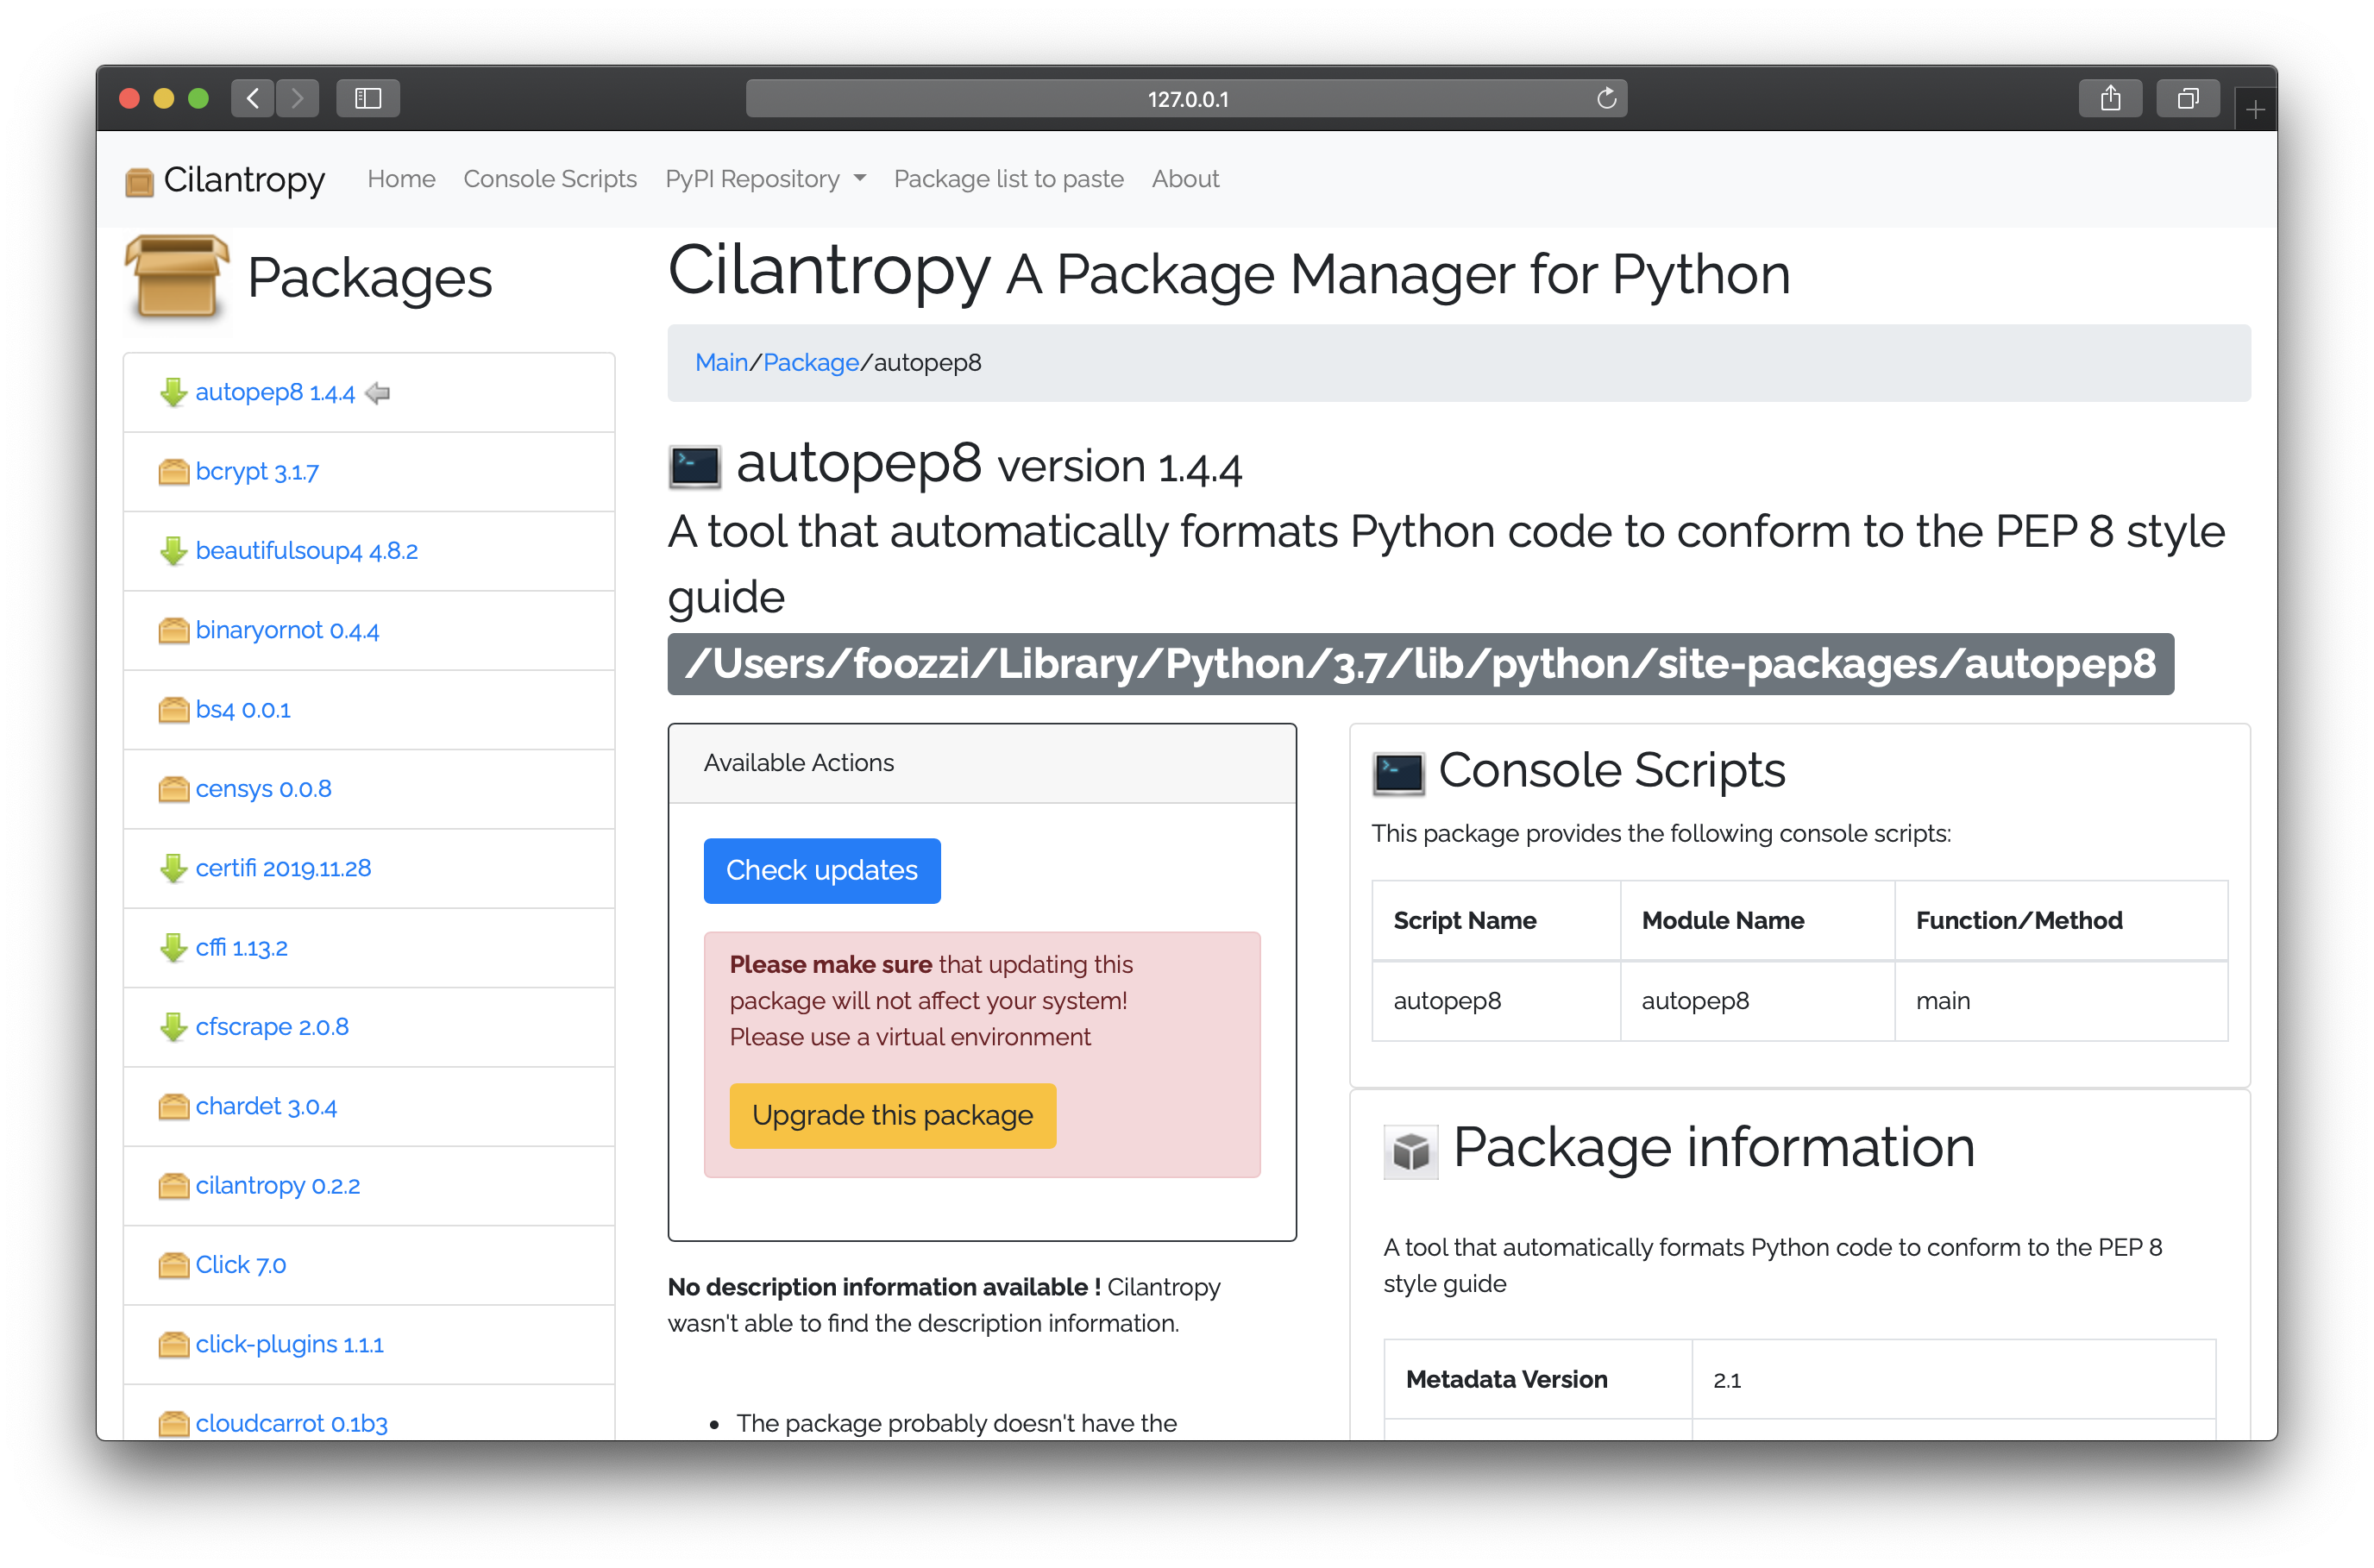Click the browser reload page icon
The width and height of the screenshot is (2374, 1568).
pos(1606,98)
